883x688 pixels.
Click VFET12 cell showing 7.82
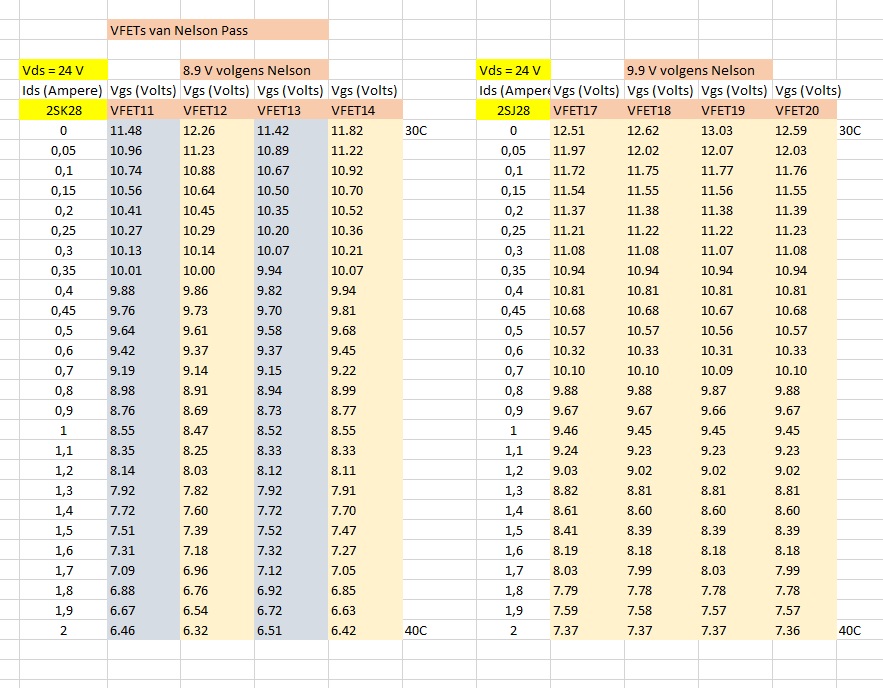[x=217, y=490]
